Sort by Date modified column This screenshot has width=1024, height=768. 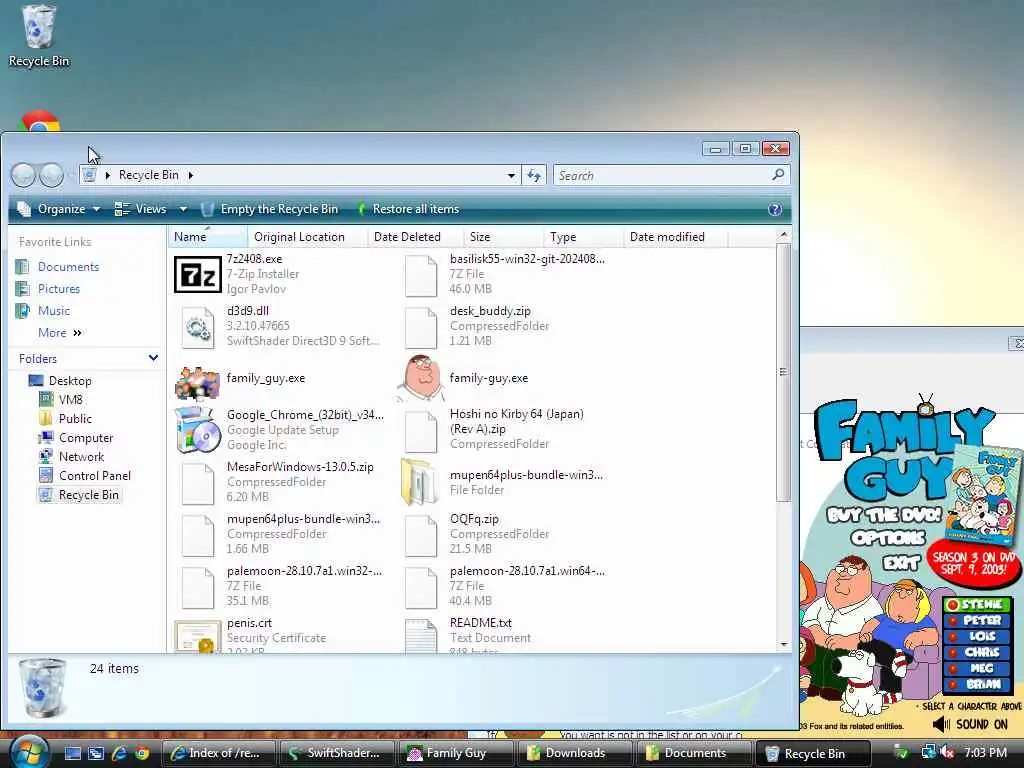point(675,236)
